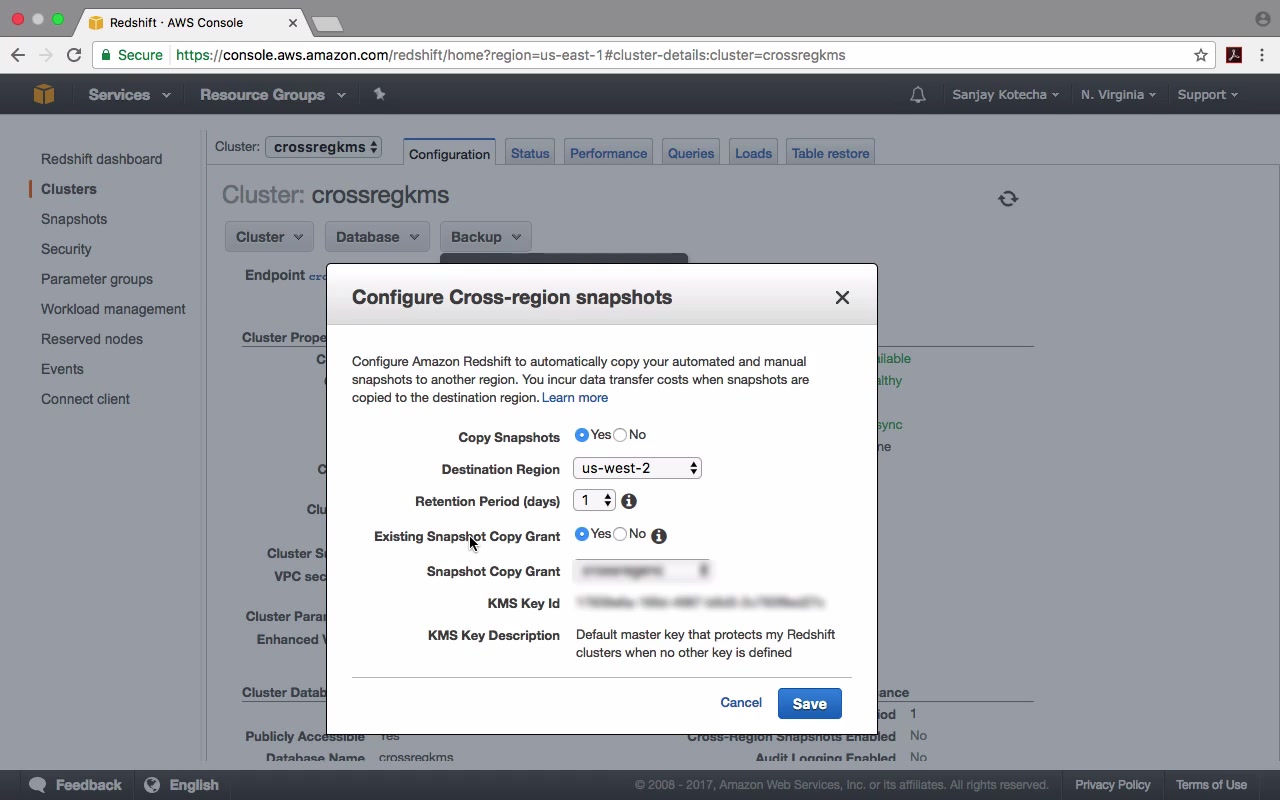Switch to the Performance tab
The height and width of the screenshot is (800, 1280).
608,153
